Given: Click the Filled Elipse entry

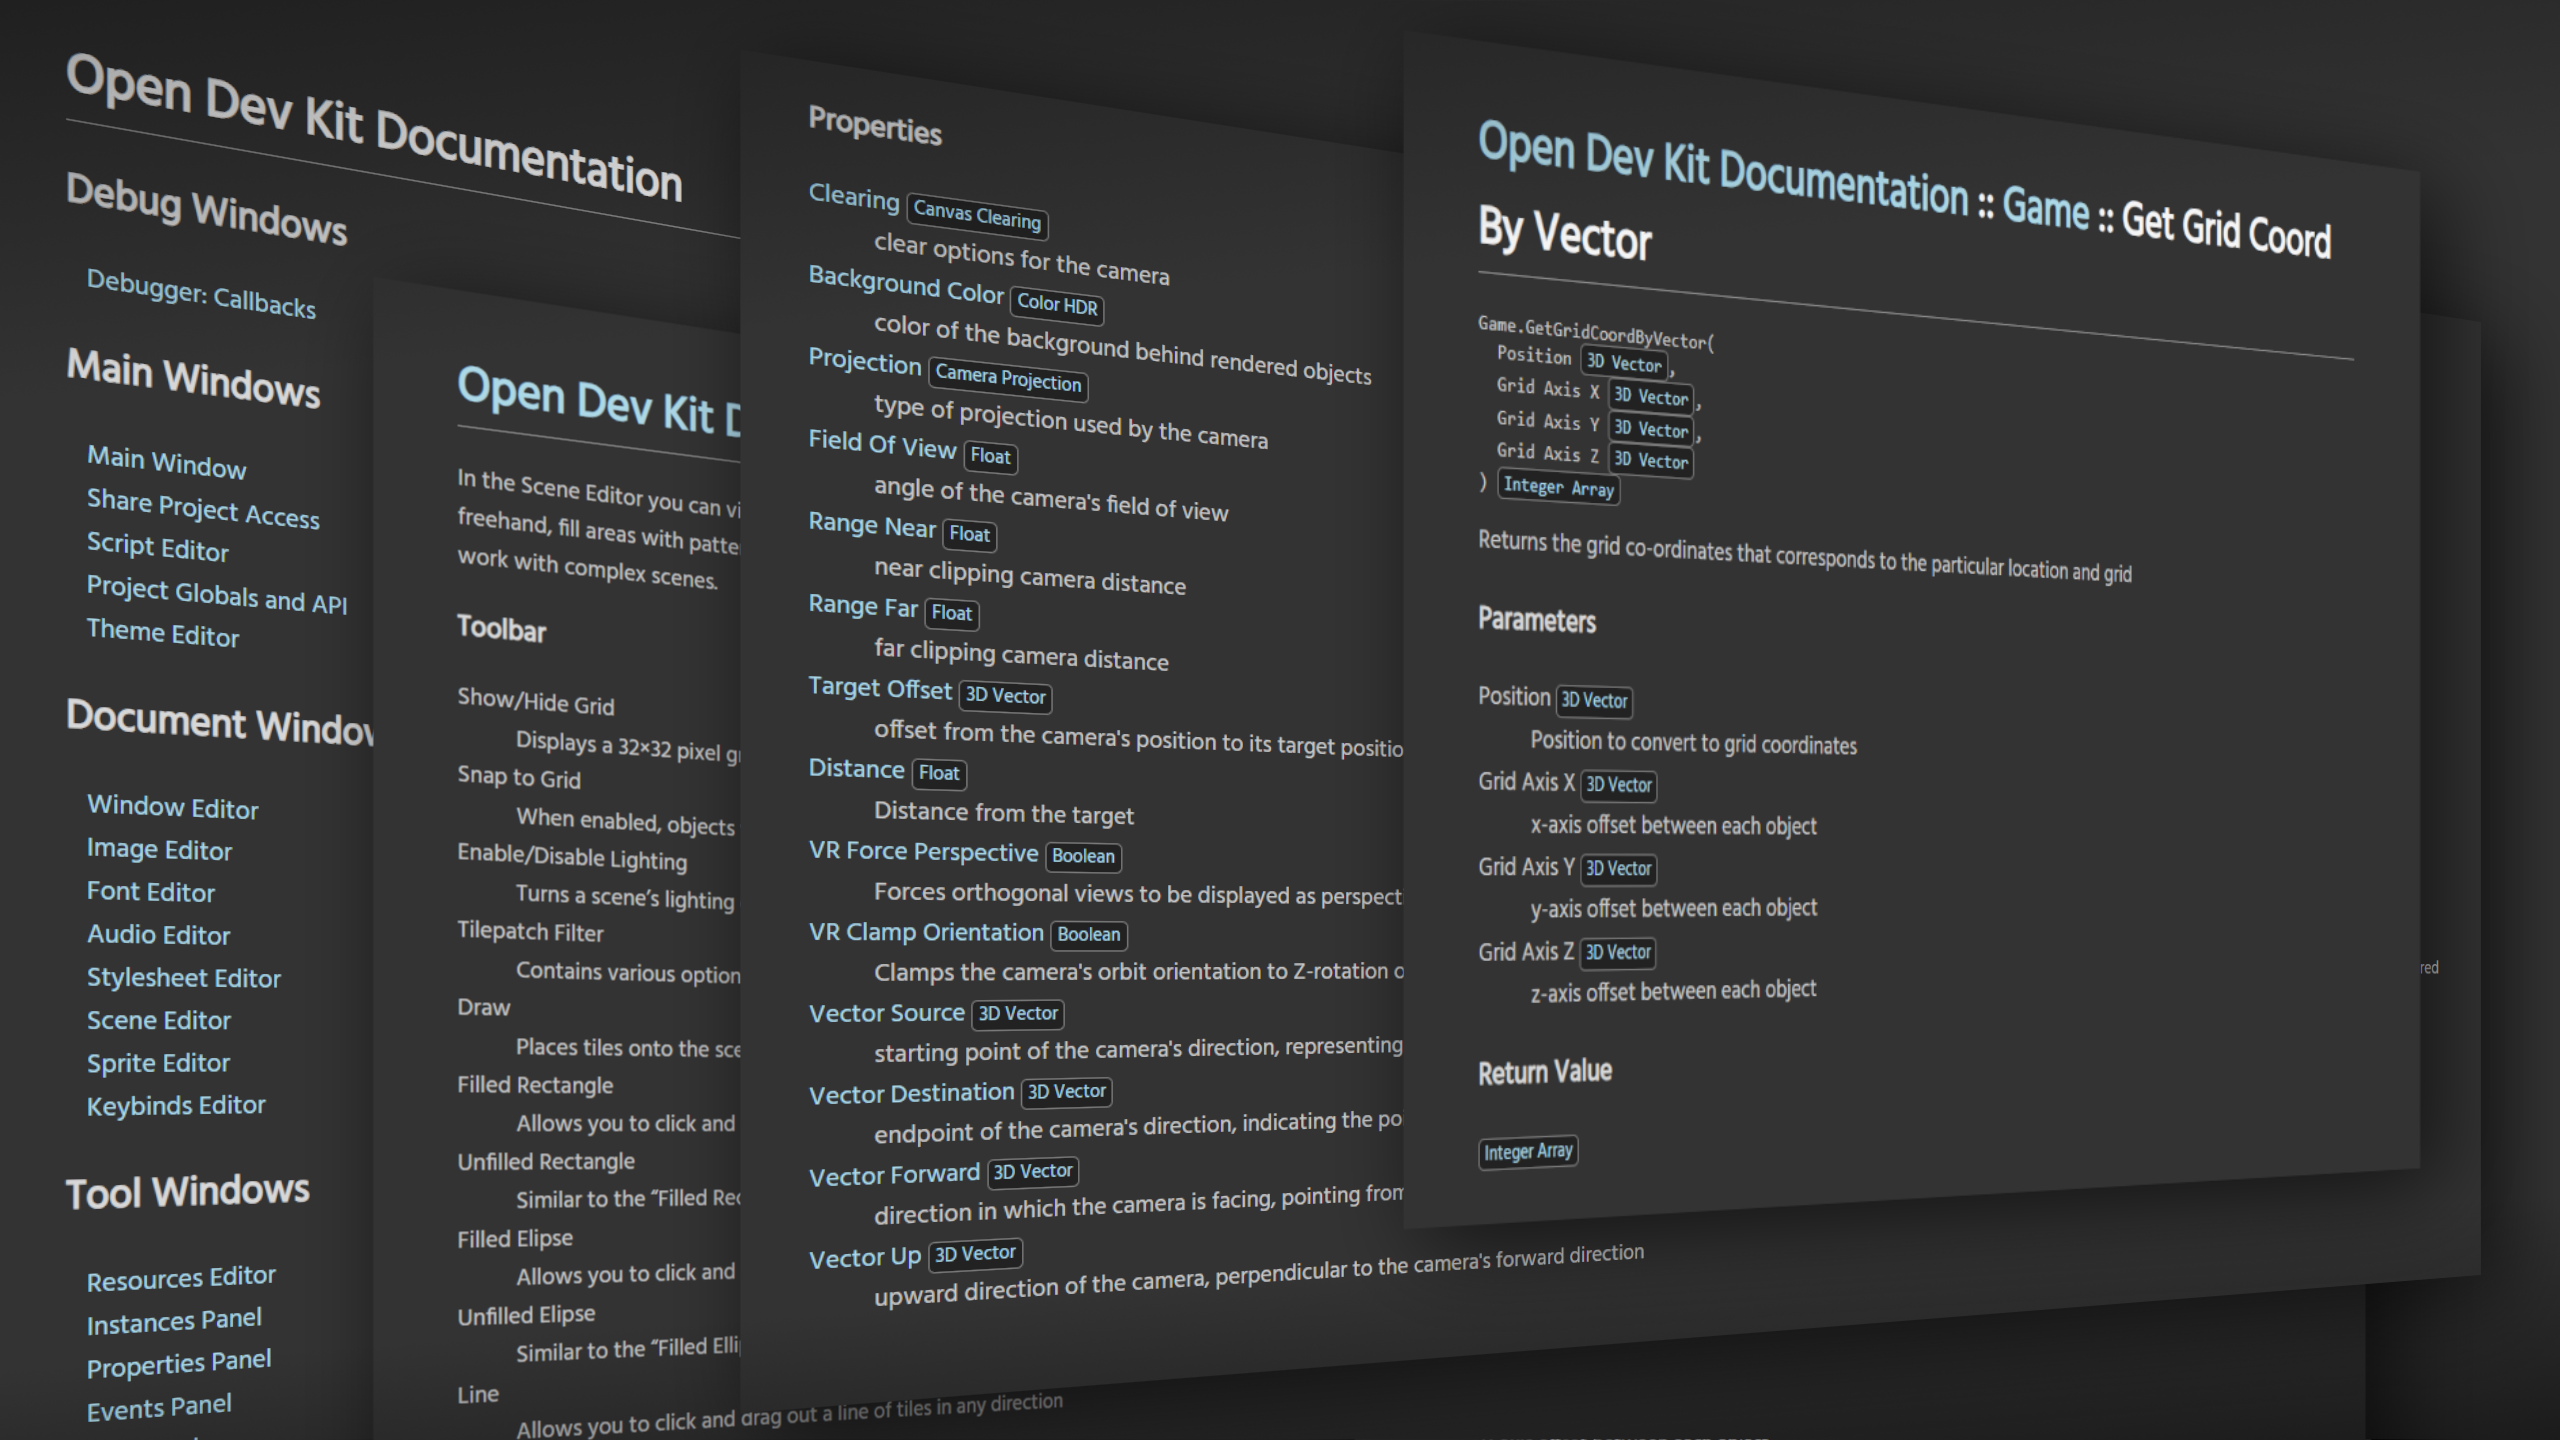Looking at the screenshot, I should tap(515, 1239).
